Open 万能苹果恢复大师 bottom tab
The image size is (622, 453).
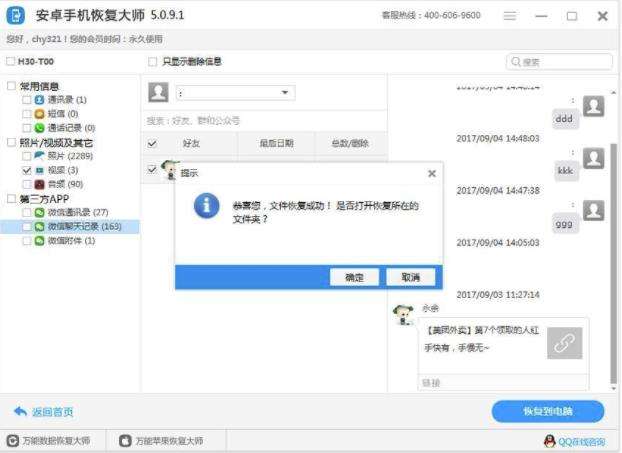pos(166,441)
